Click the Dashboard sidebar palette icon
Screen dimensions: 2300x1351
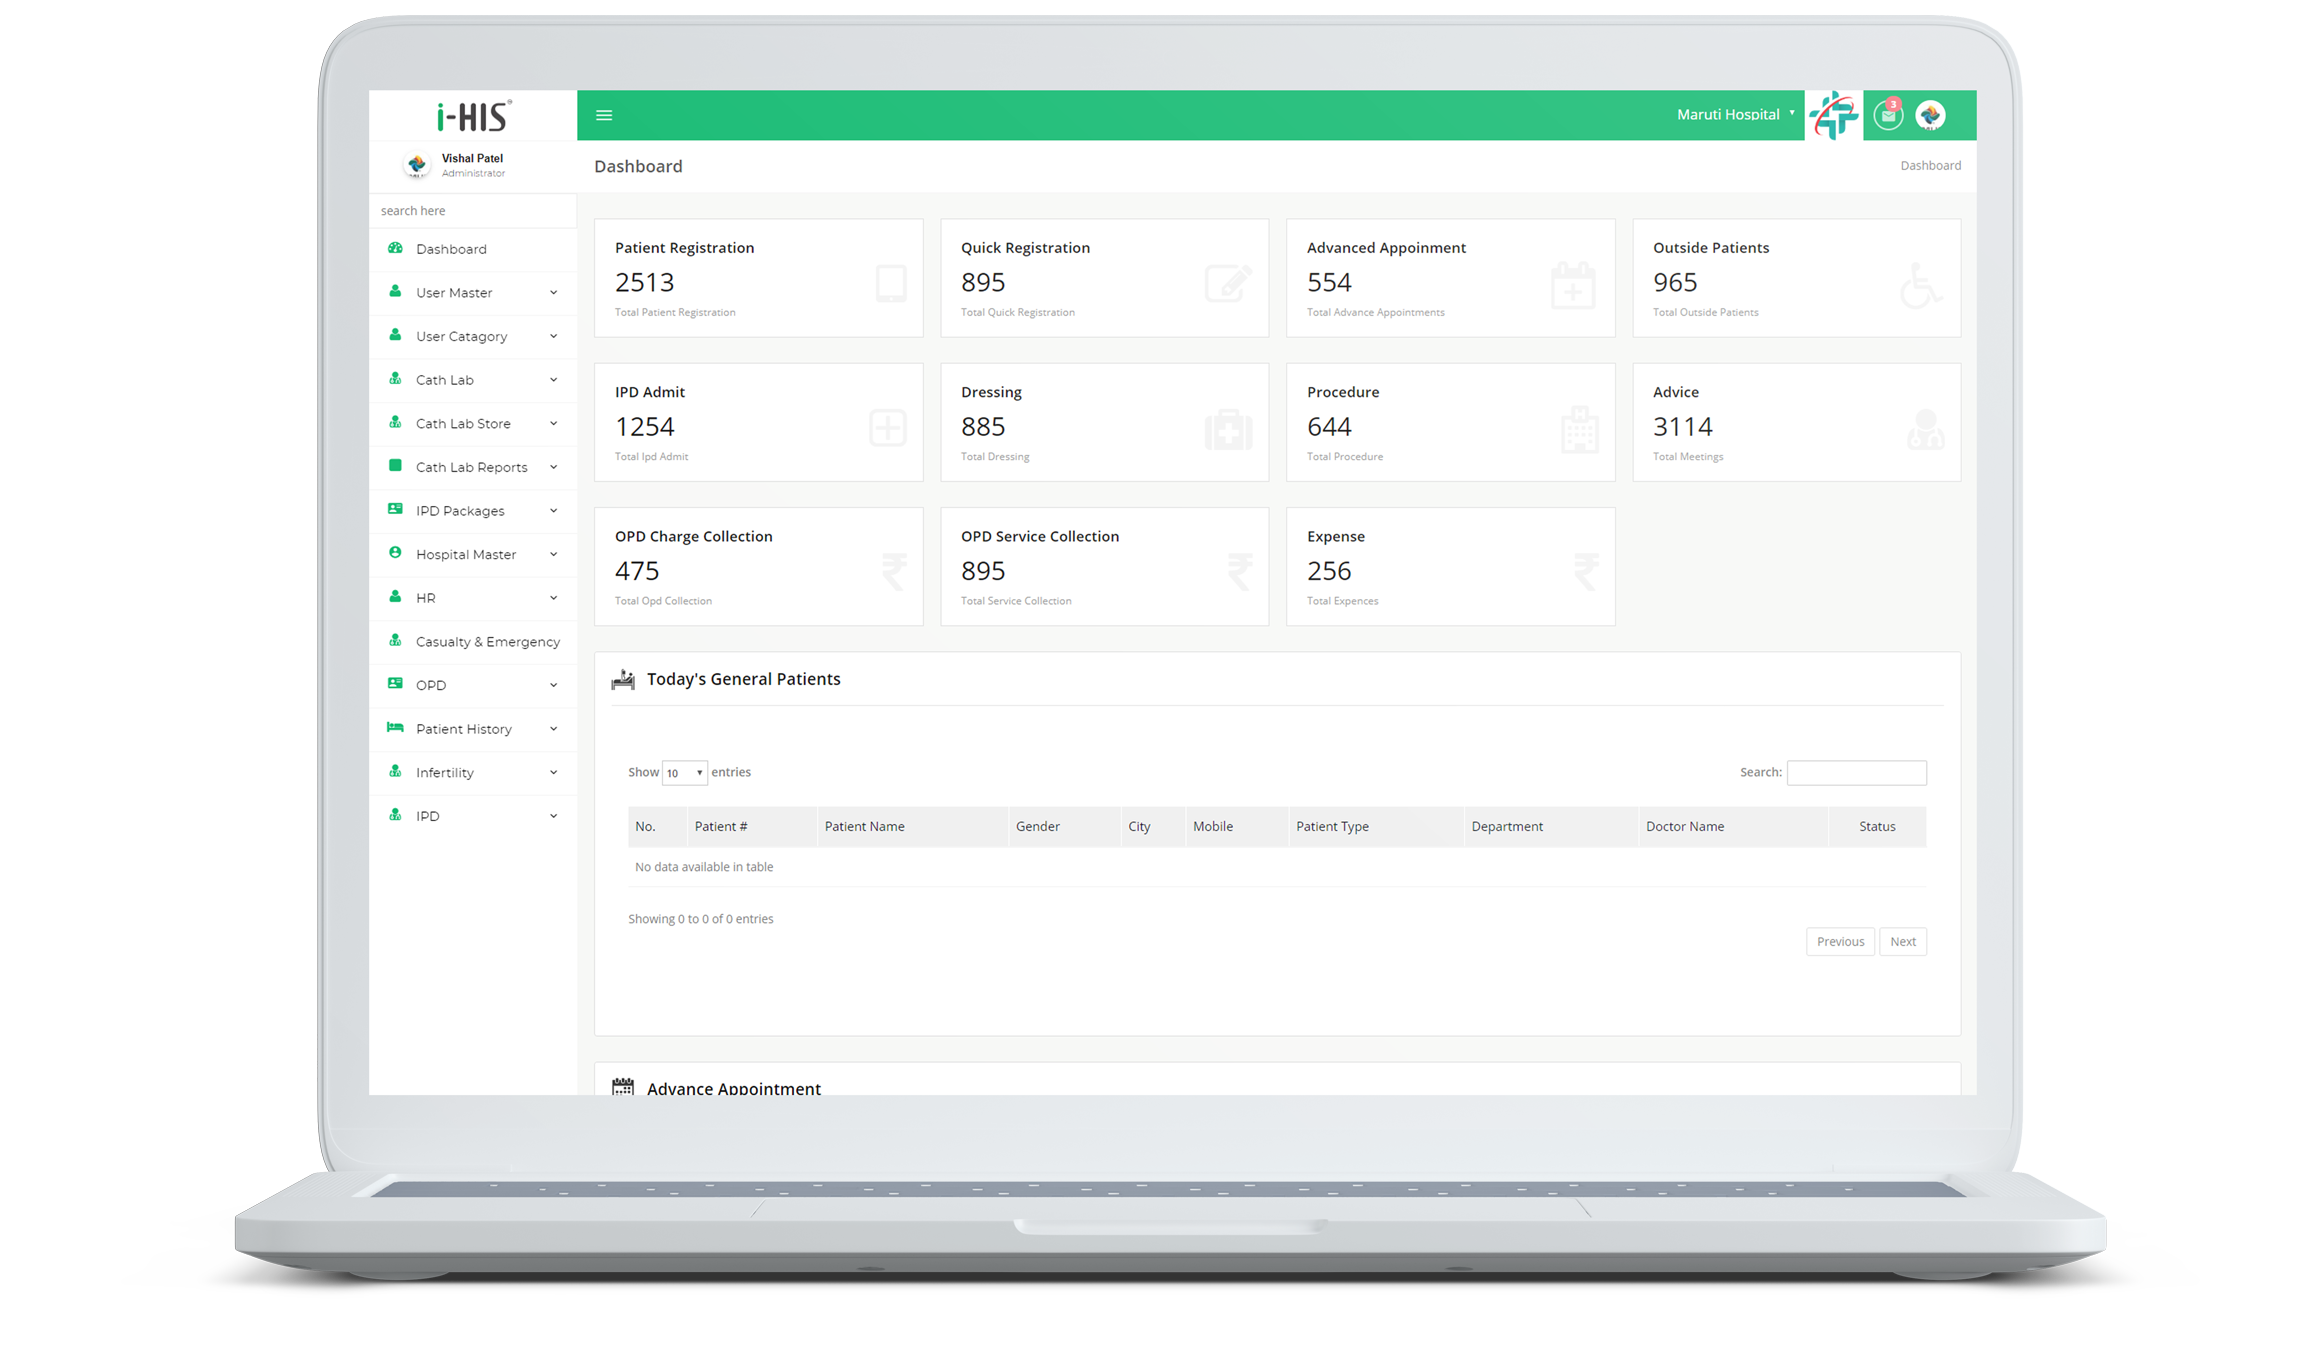click(395, 248)
